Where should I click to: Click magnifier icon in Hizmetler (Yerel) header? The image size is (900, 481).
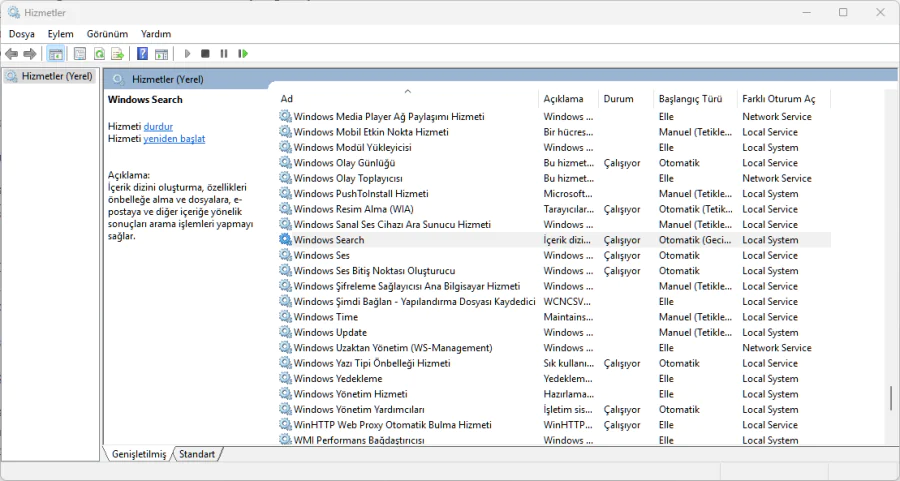118,79
